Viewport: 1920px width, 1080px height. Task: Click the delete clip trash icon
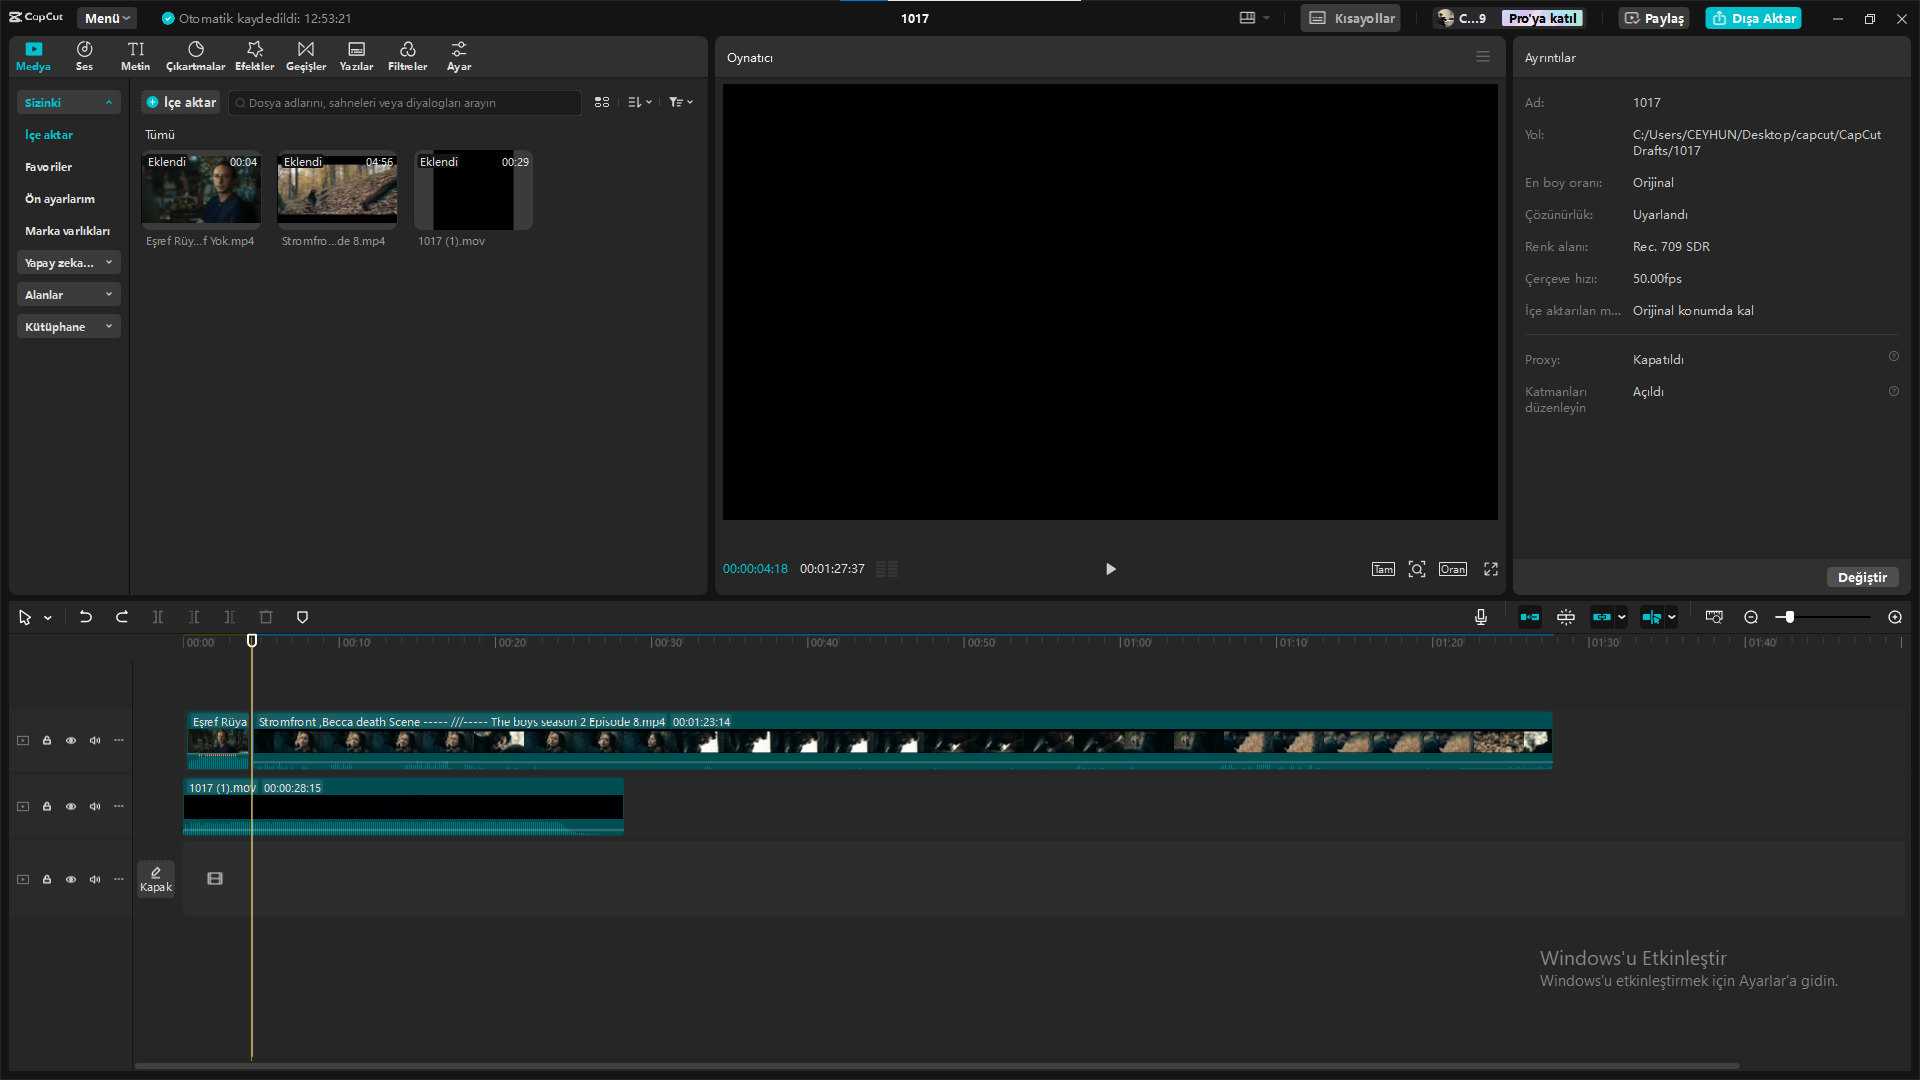[266, 617]
